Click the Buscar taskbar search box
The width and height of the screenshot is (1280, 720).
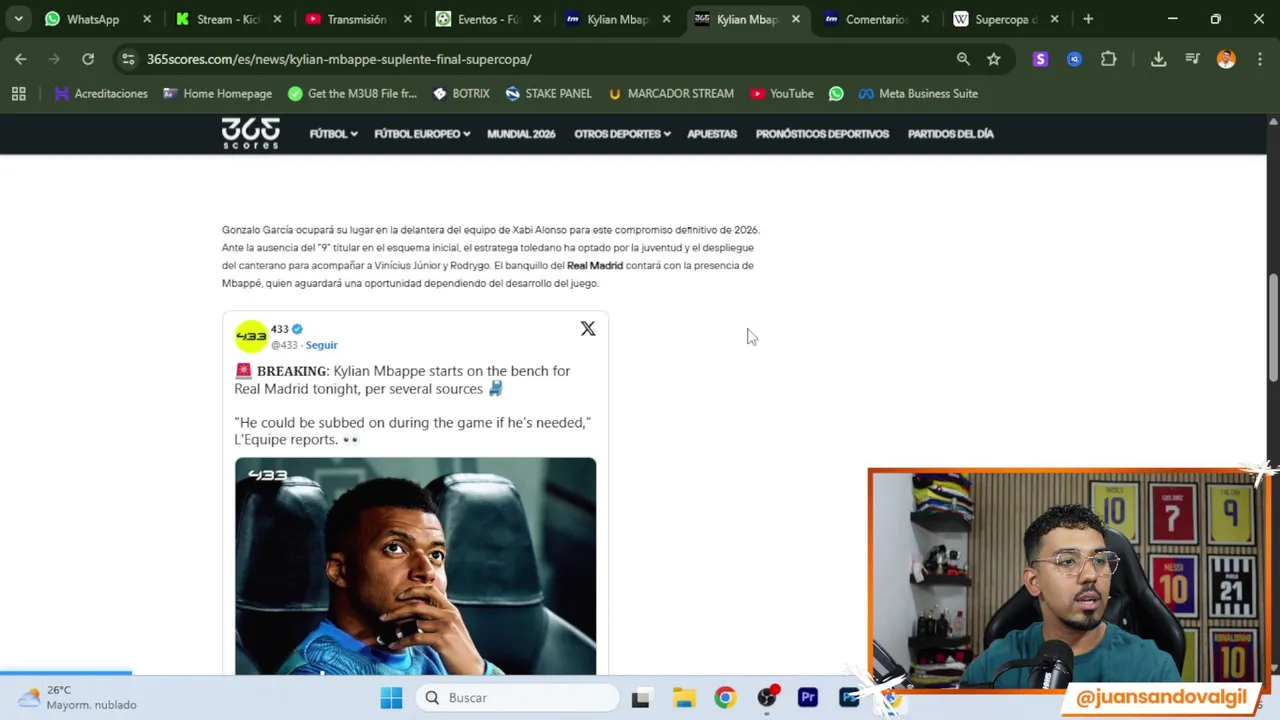[518, 697]
